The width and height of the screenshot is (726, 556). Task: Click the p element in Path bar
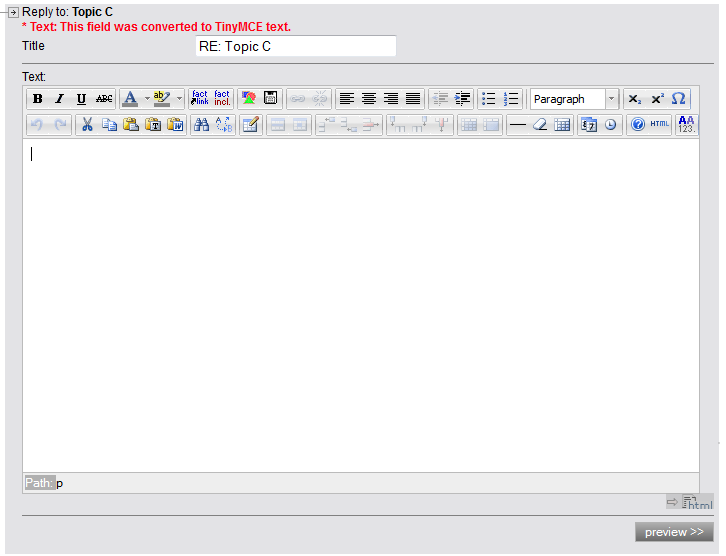pos(59,483)
